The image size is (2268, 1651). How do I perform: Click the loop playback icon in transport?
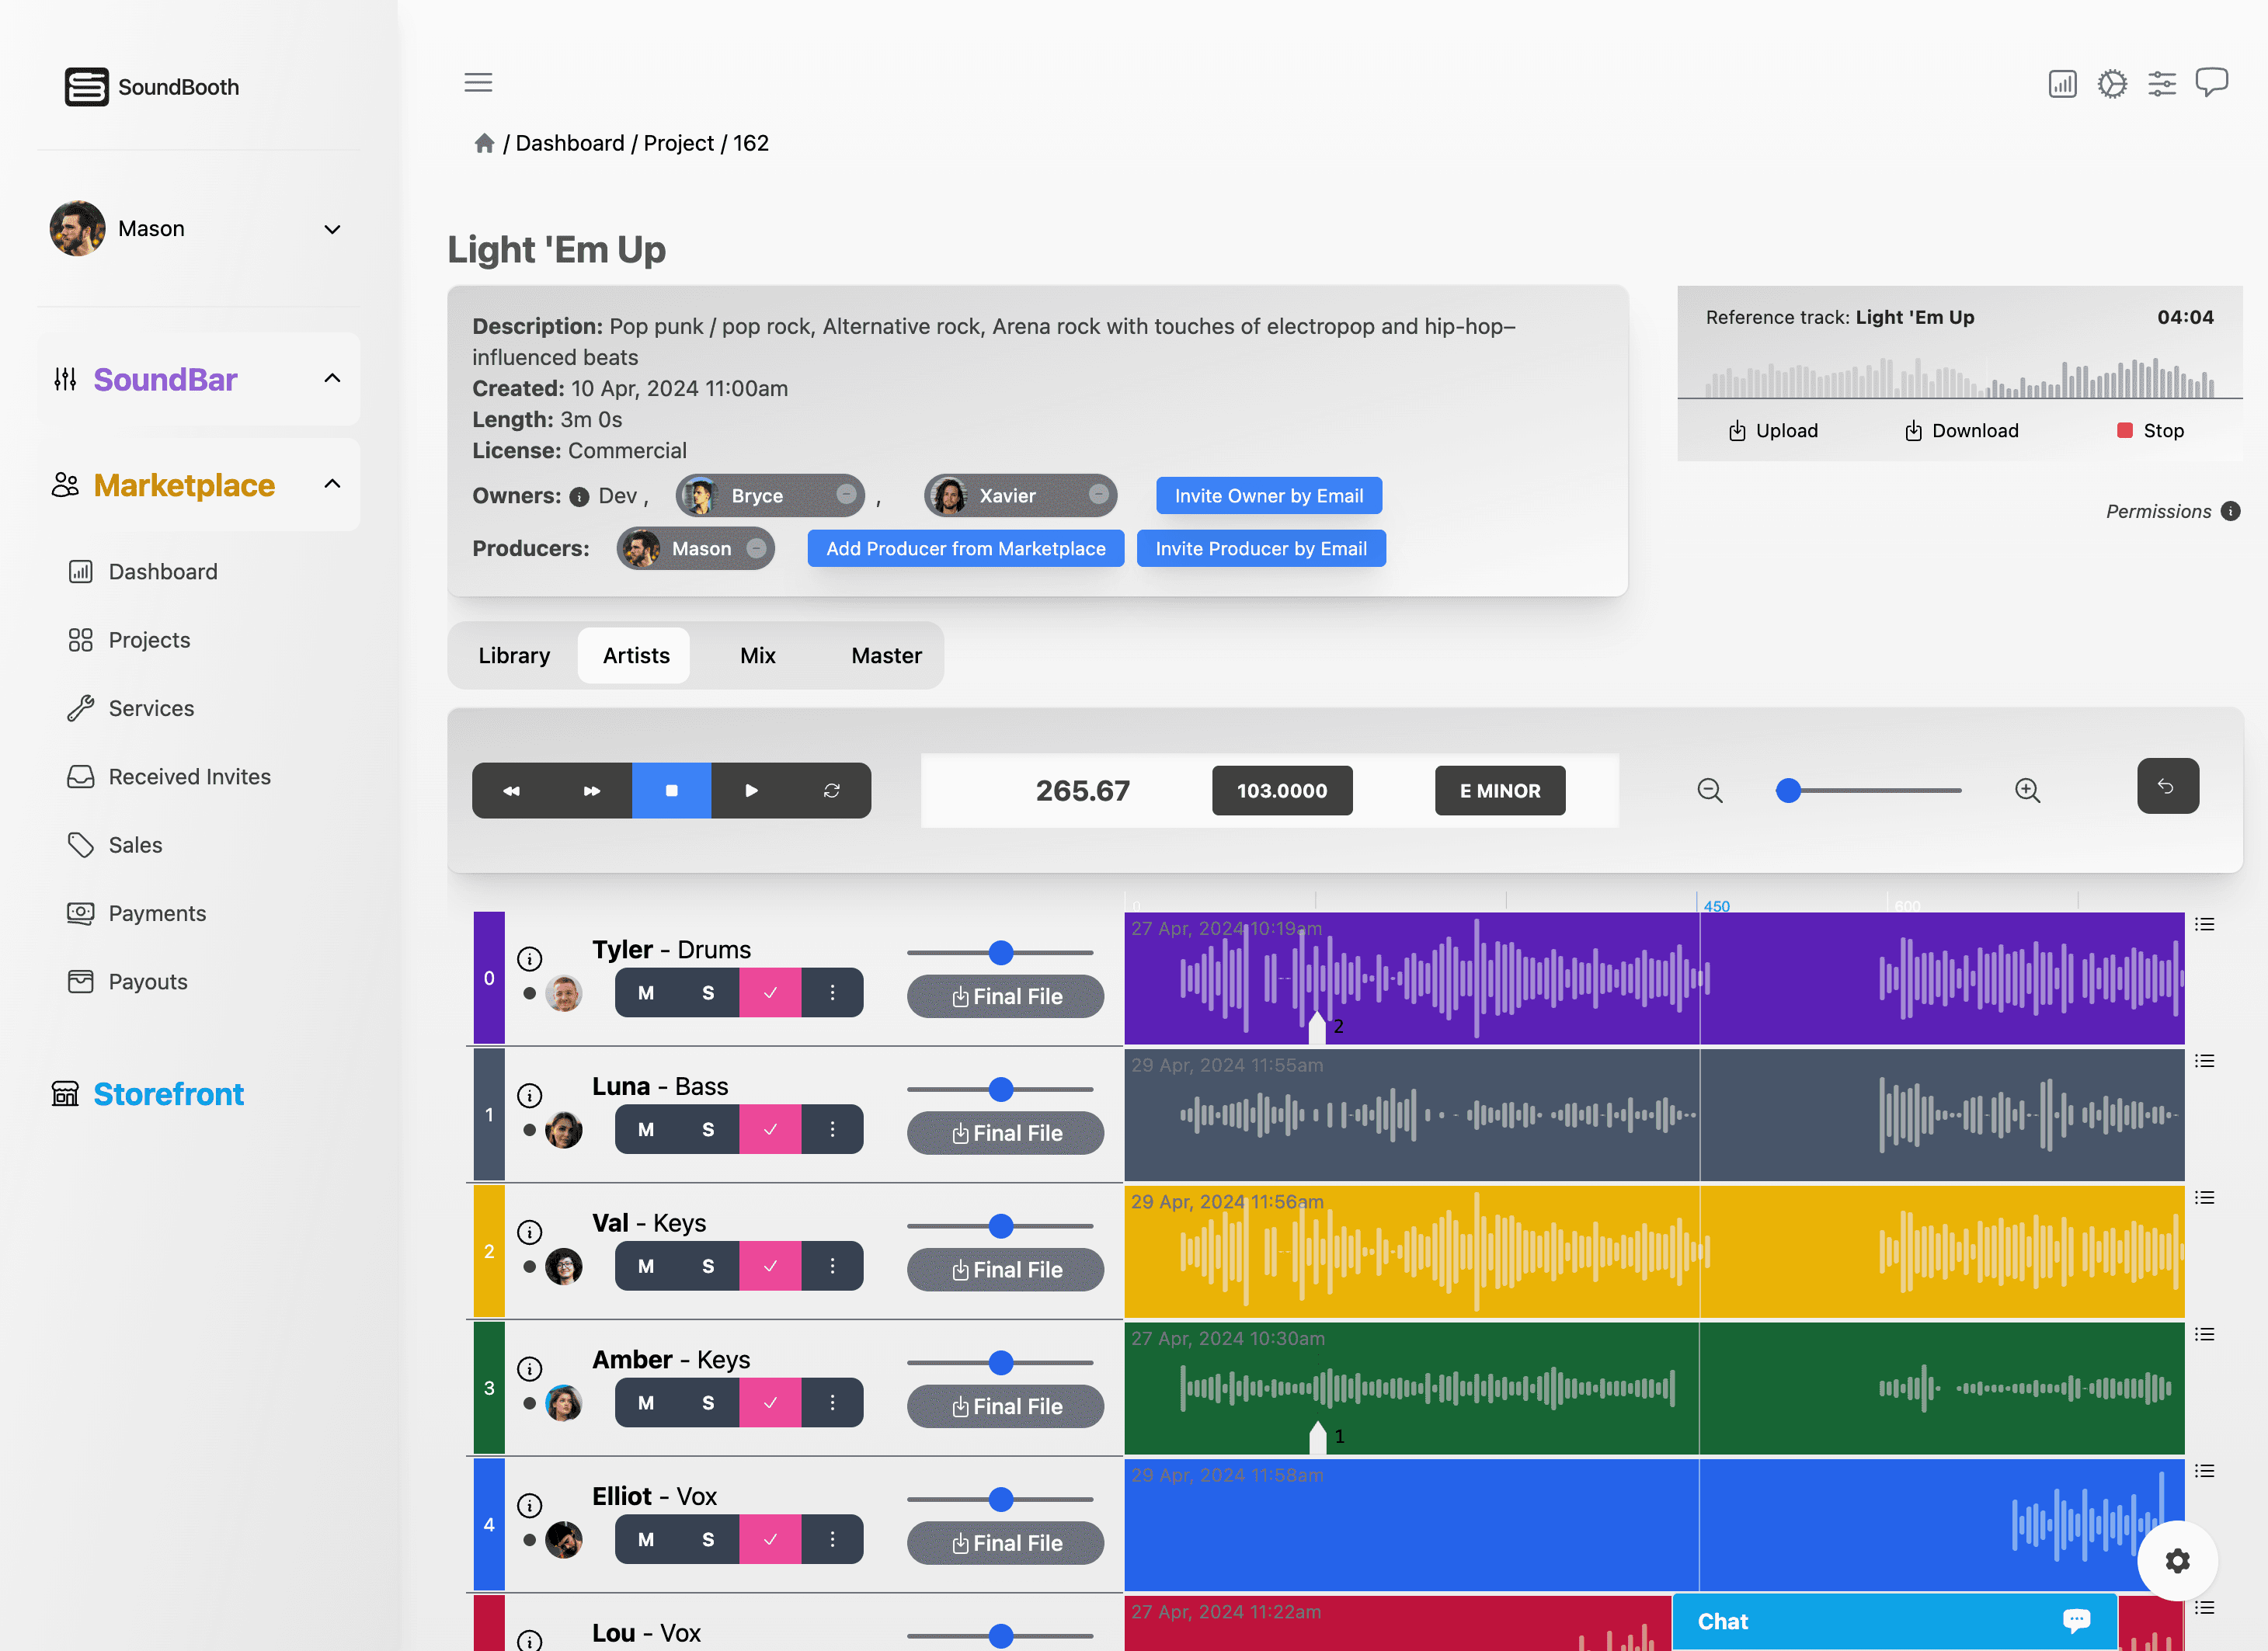(x=831, y=790)
